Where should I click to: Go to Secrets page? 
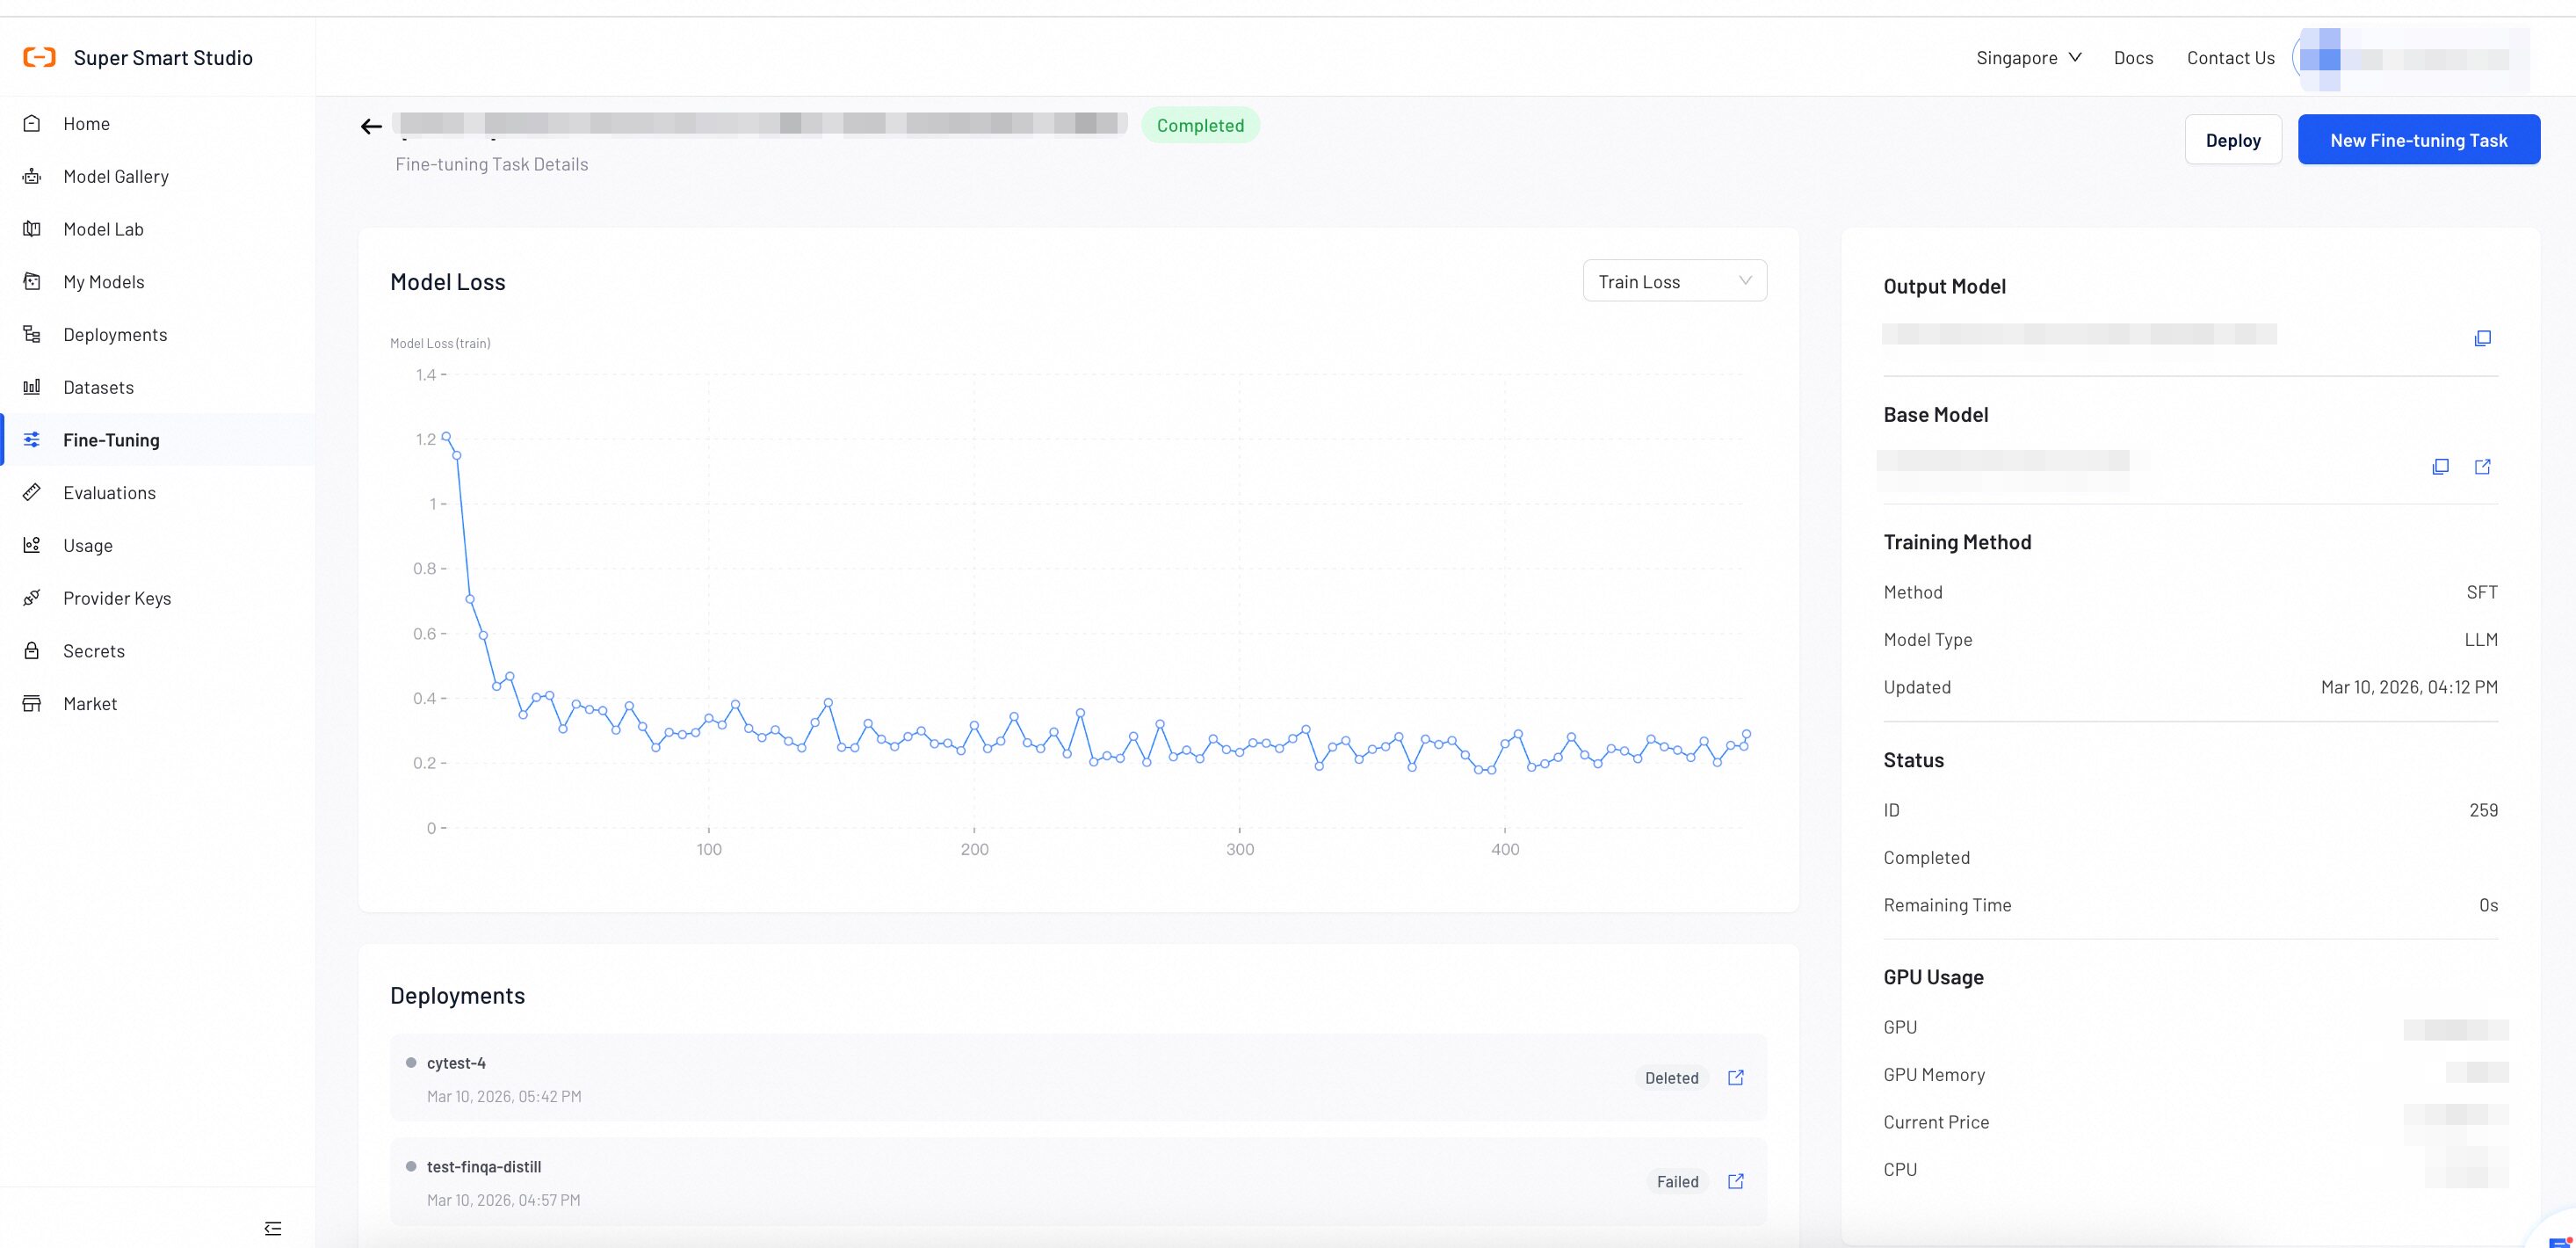point(158,650)
